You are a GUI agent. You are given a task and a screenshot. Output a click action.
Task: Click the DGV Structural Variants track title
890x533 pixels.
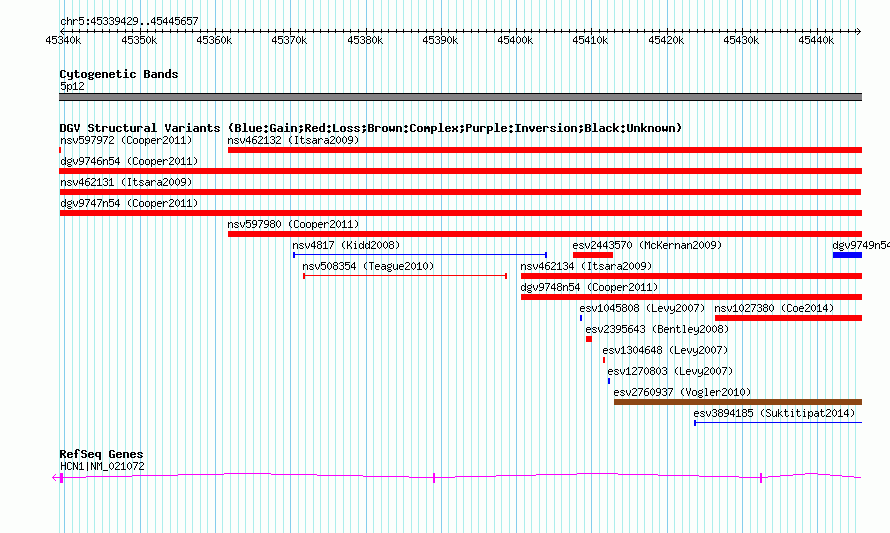pos(371,128)
